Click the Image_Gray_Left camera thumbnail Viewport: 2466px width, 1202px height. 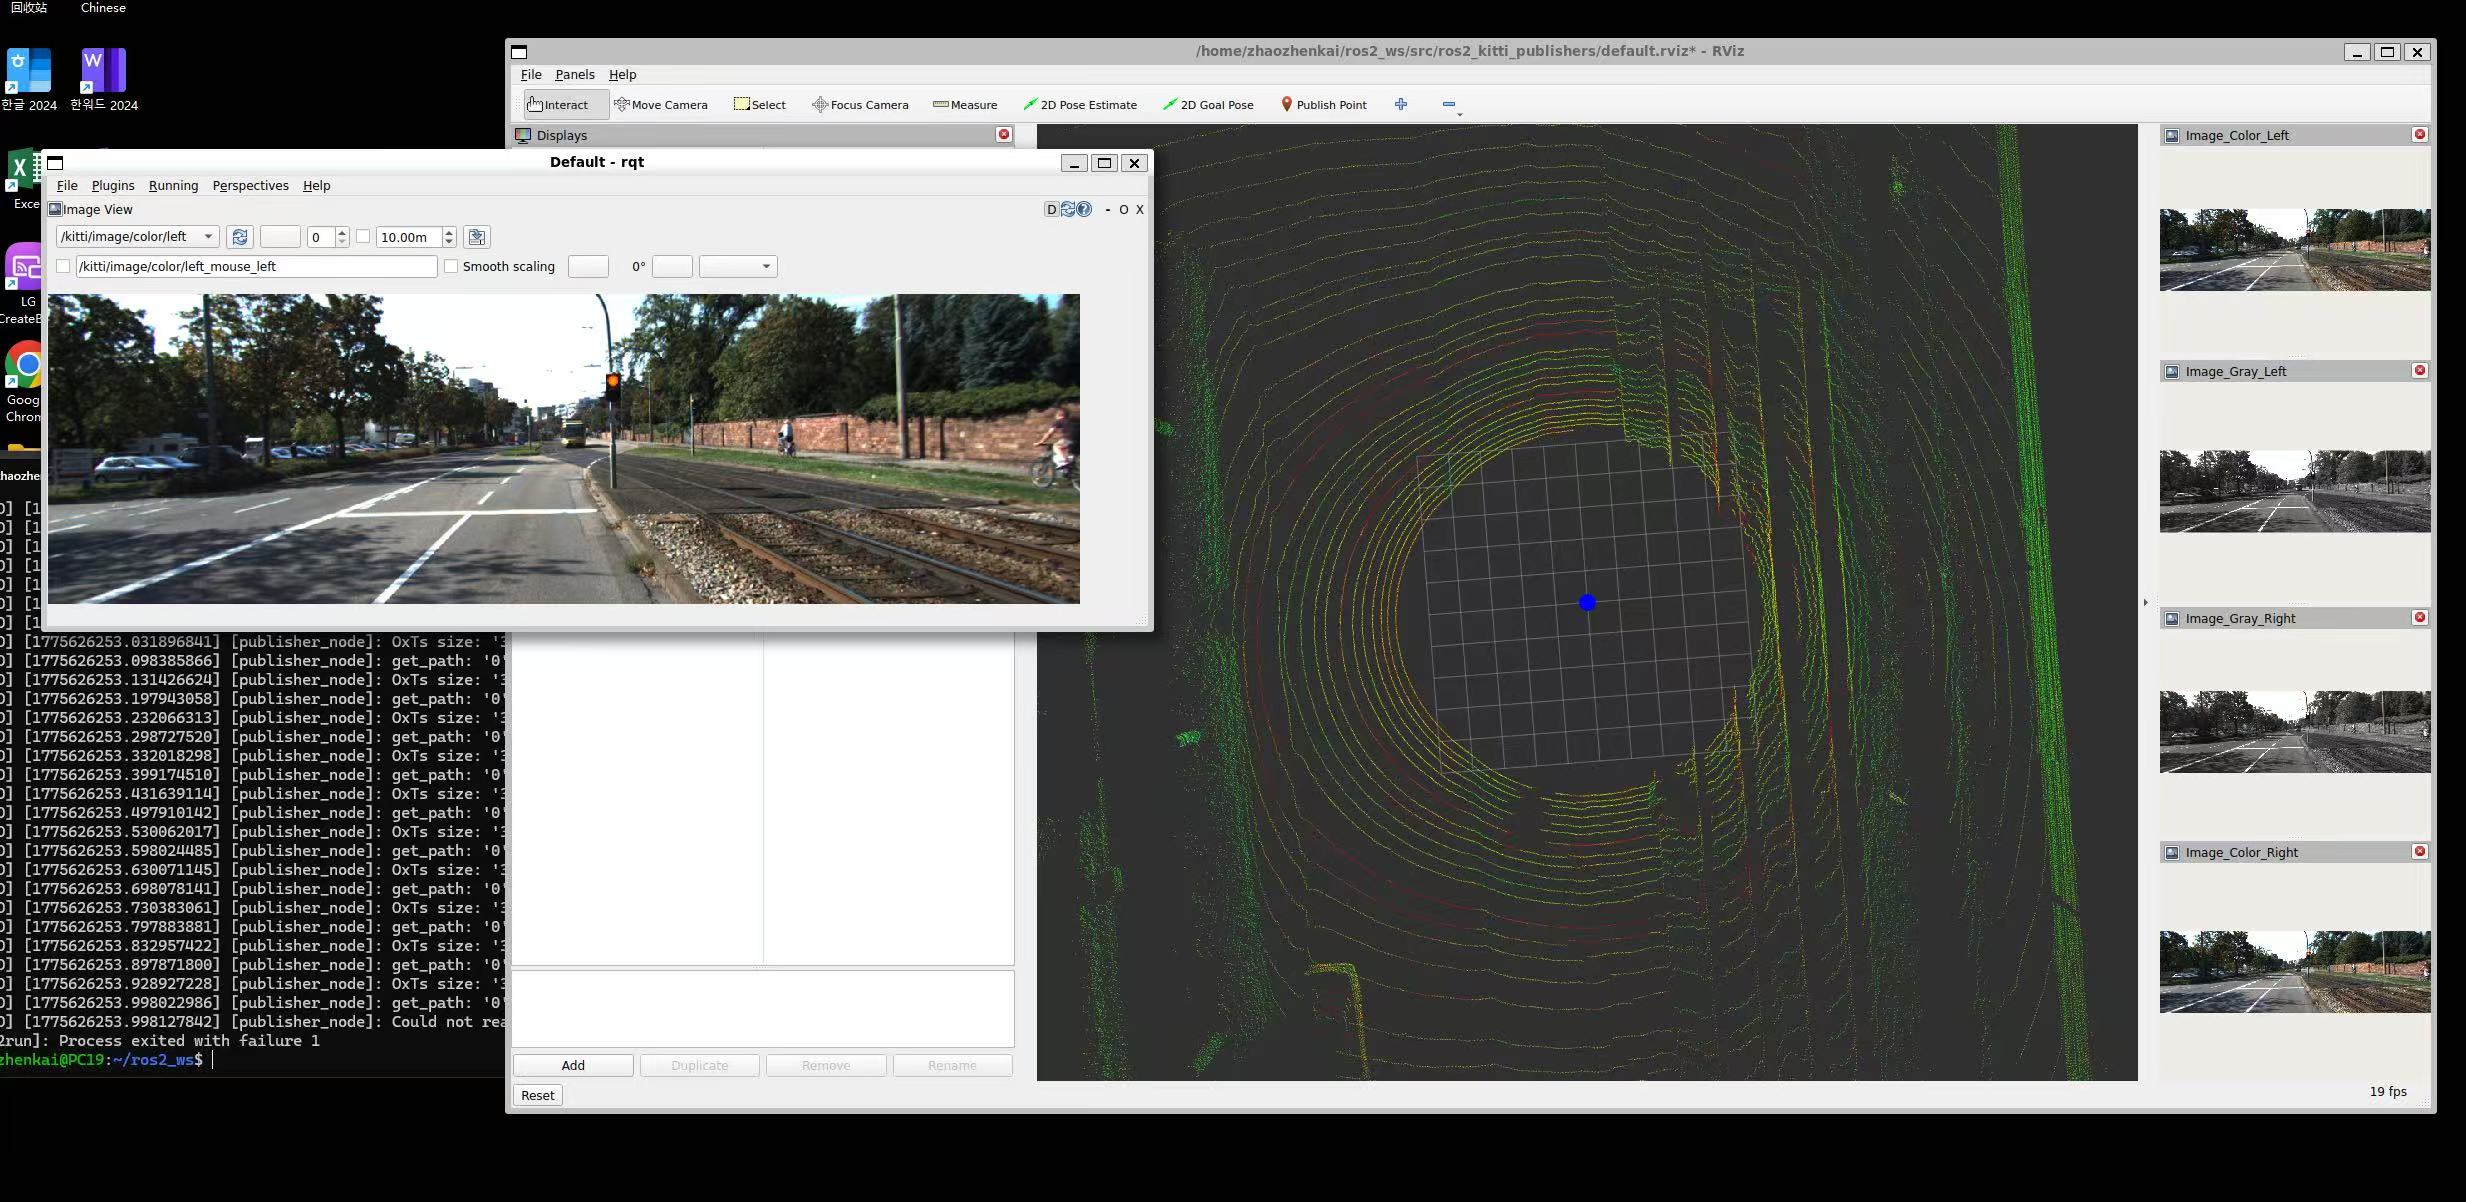coord(2295,491)
